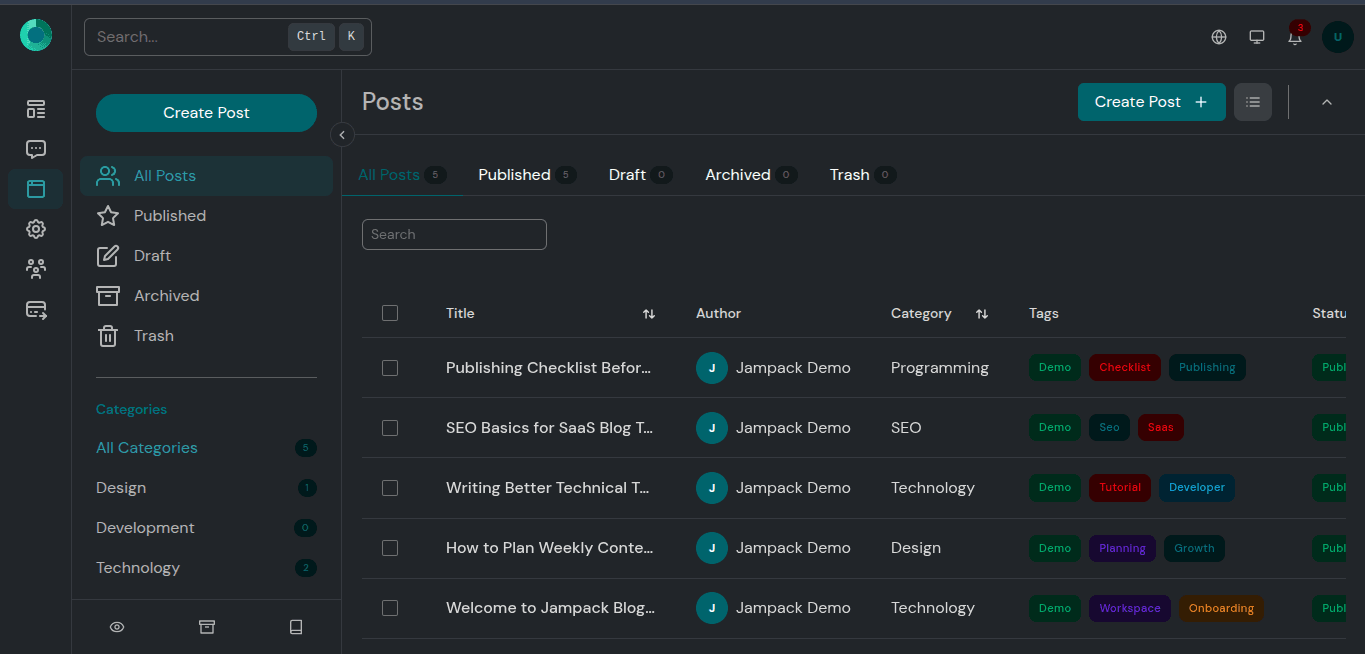Click the Publishing tag

click(1207, 368)
